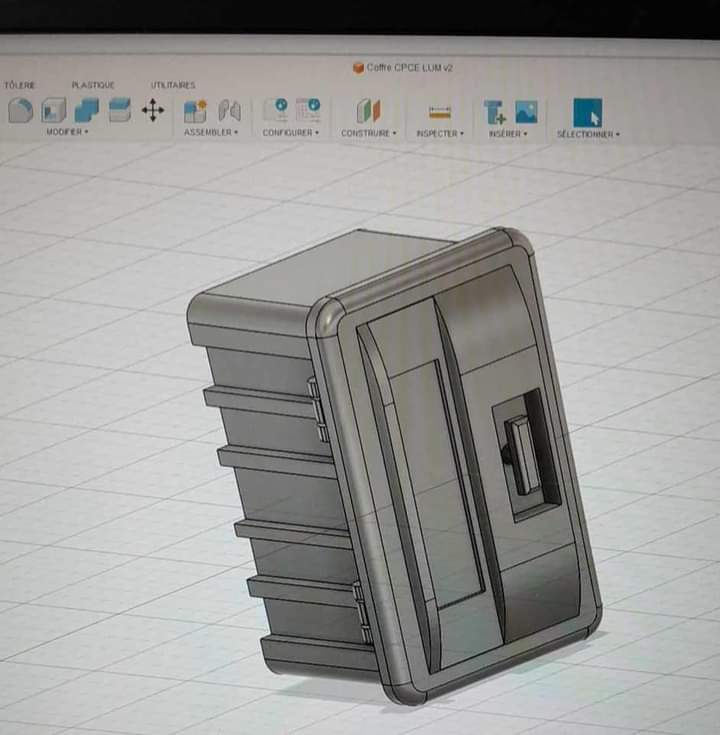Click the first Configurer icon
Viewport: 720px width, 735px height.
click(276, 110)
